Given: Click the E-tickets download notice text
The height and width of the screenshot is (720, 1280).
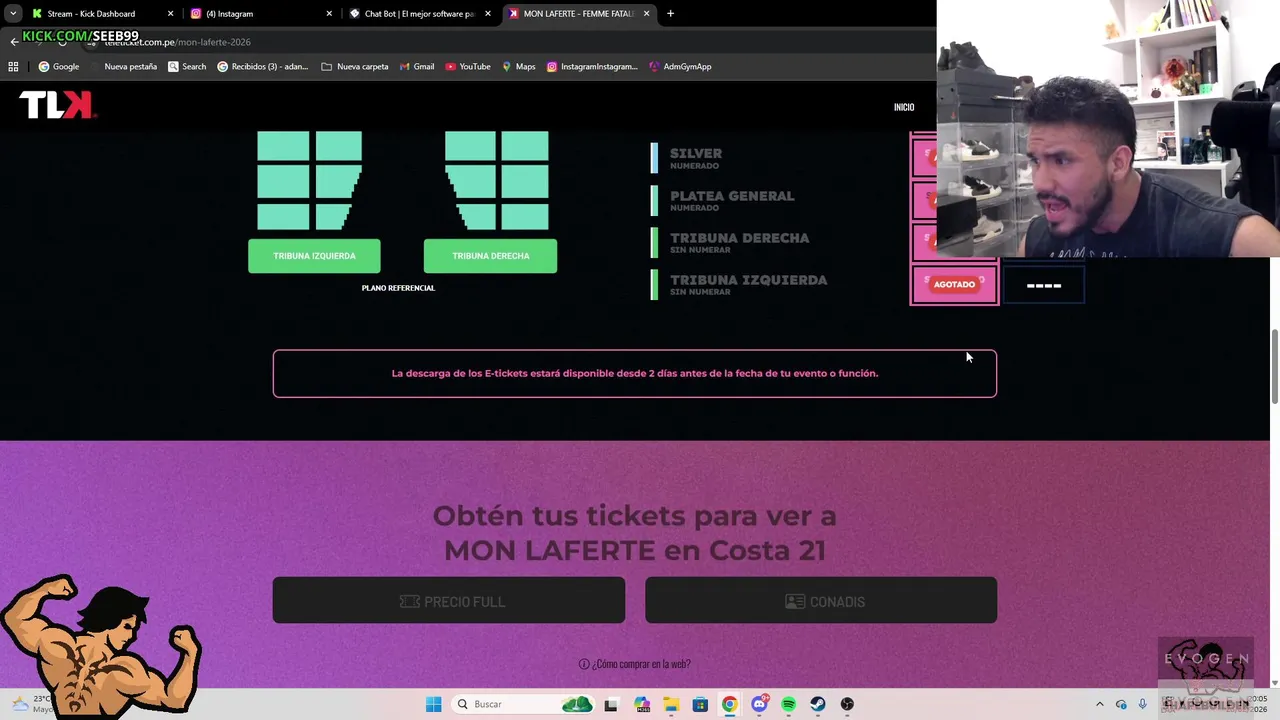Looking at the screenshot, I should click(x=635, y=373).
